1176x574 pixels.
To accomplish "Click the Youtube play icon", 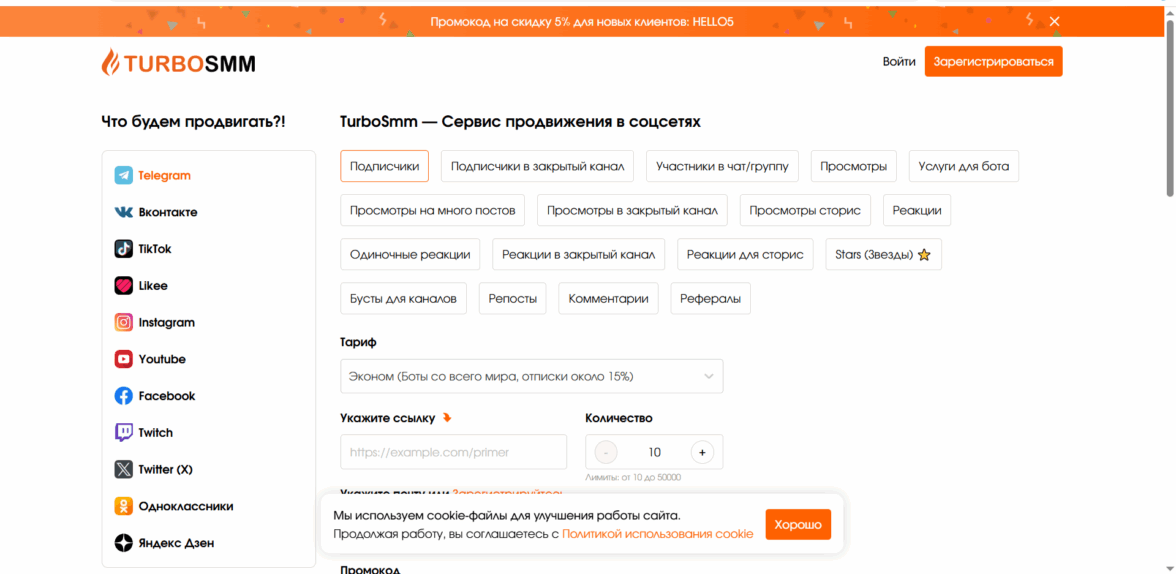I will (x=124, y=359).
